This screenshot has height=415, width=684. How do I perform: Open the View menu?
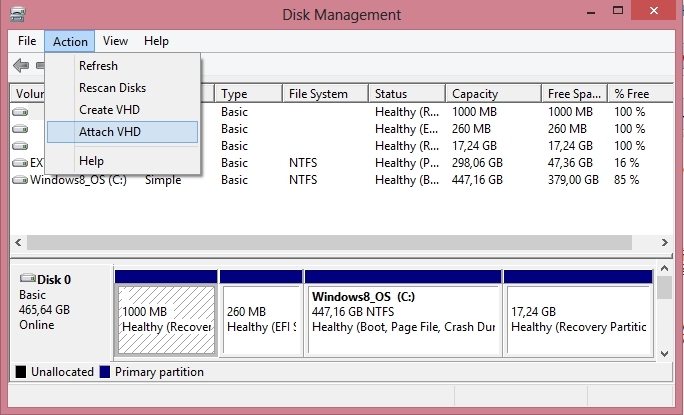point(115,41)
